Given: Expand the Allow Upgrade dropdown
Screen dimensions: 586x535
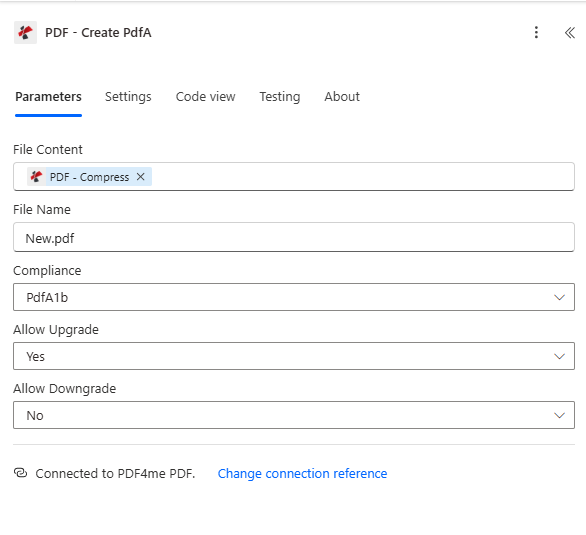Looking at the screenshot, I should [x=294, y=356].
